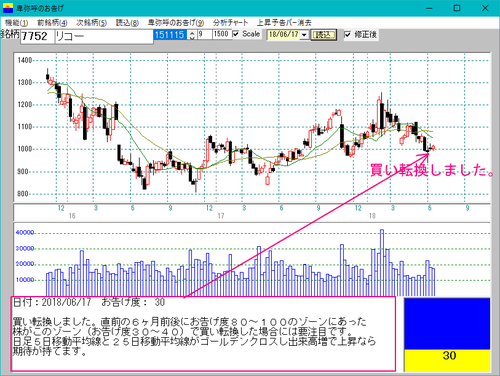Click the stock code field 7752
500x376 pixels.
[x=37, y=36]
